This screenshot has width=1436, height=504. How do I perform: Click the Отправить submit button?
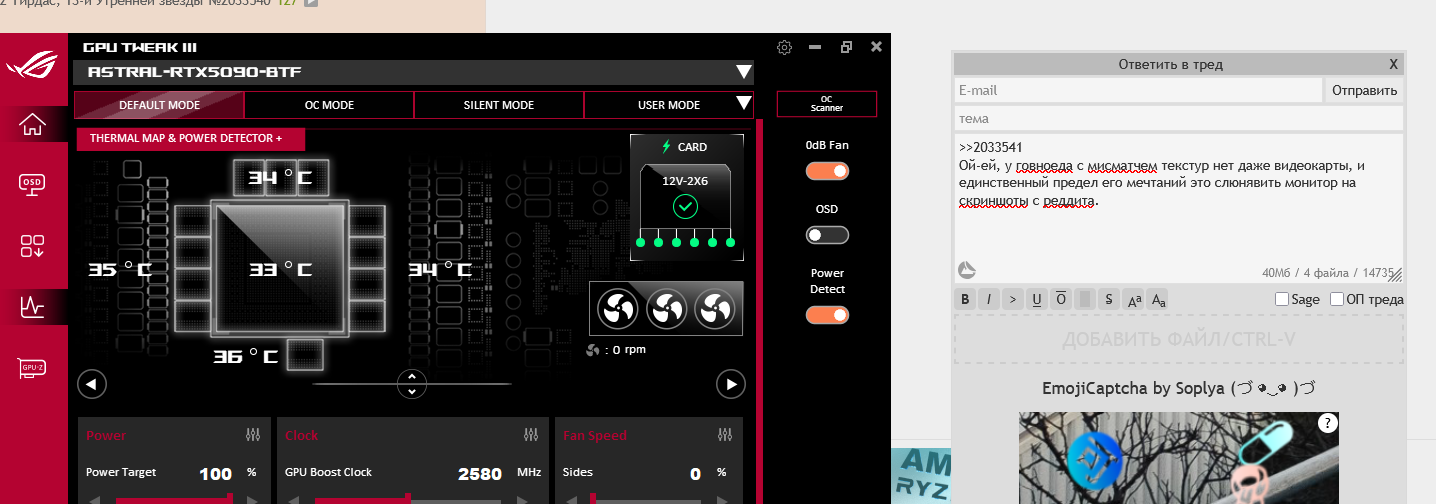click(1364, 90)
